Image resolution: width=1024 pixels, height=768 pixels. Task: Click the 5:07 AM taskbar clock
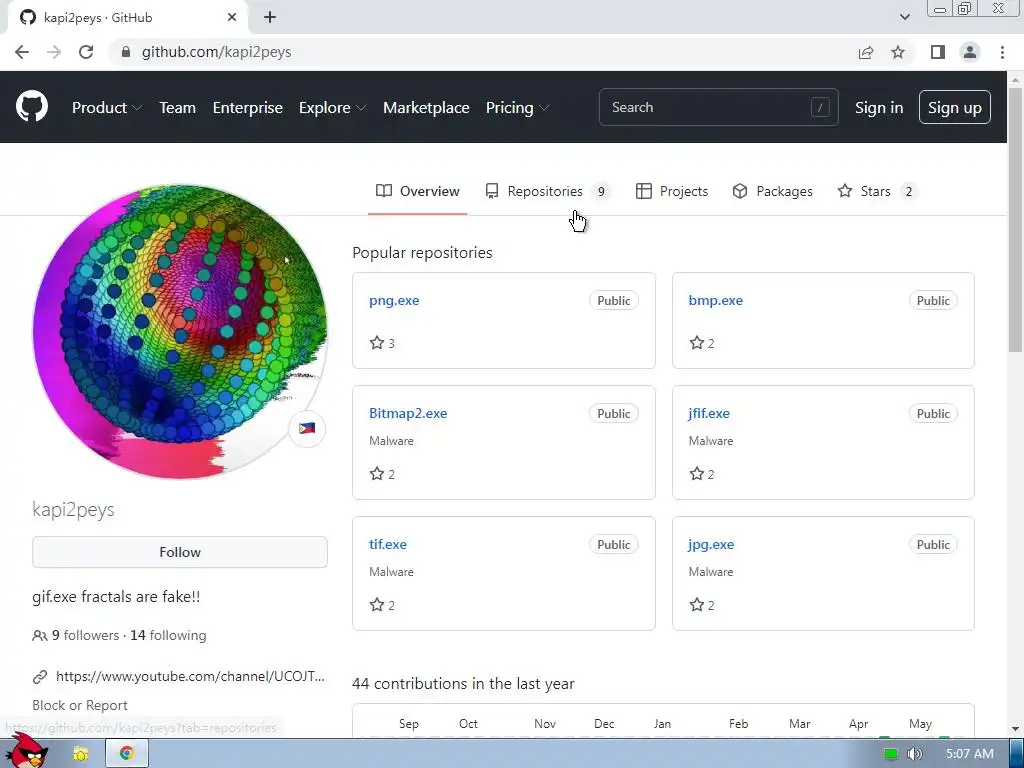point(970,754)
